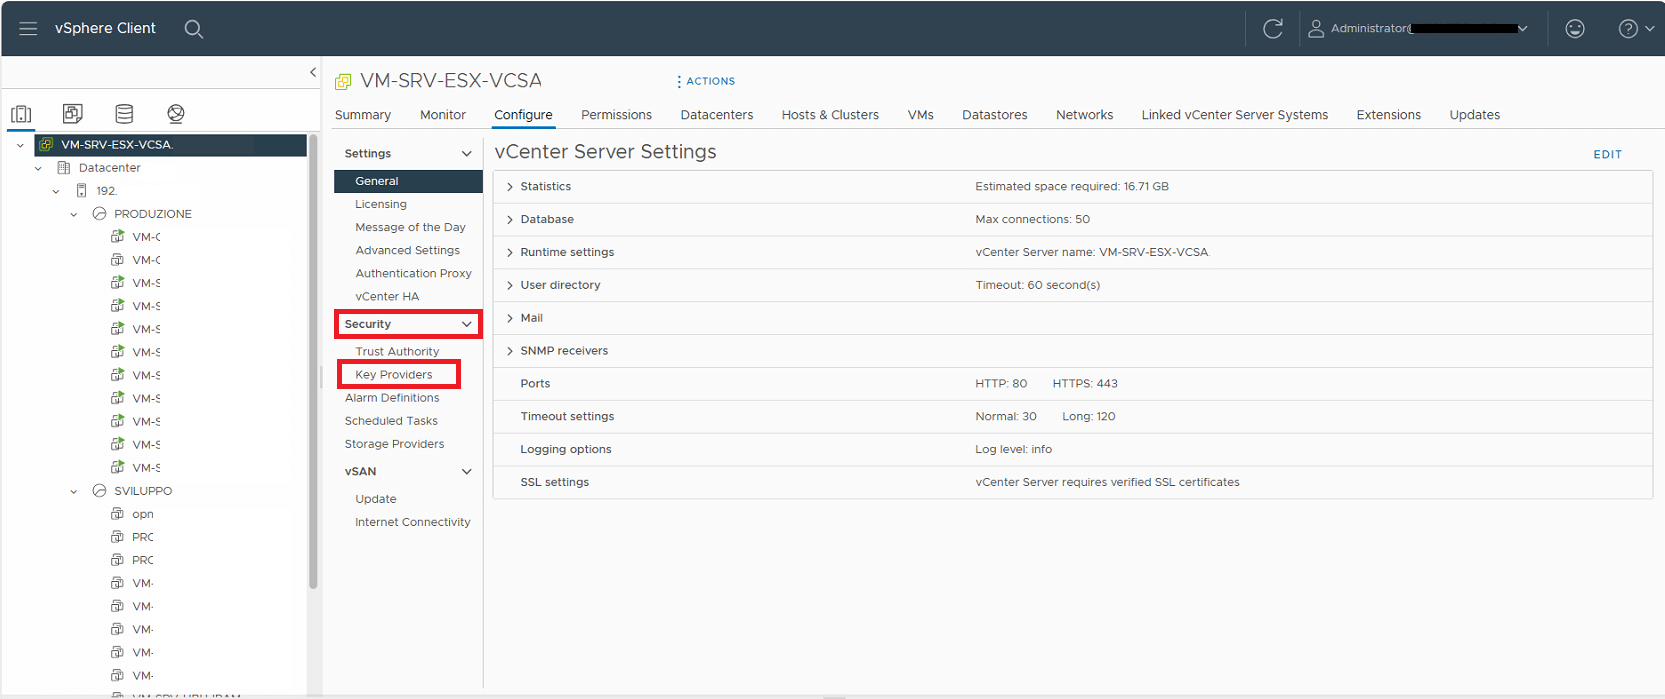Collapse the Datacenter tree node

coord(38,168)
